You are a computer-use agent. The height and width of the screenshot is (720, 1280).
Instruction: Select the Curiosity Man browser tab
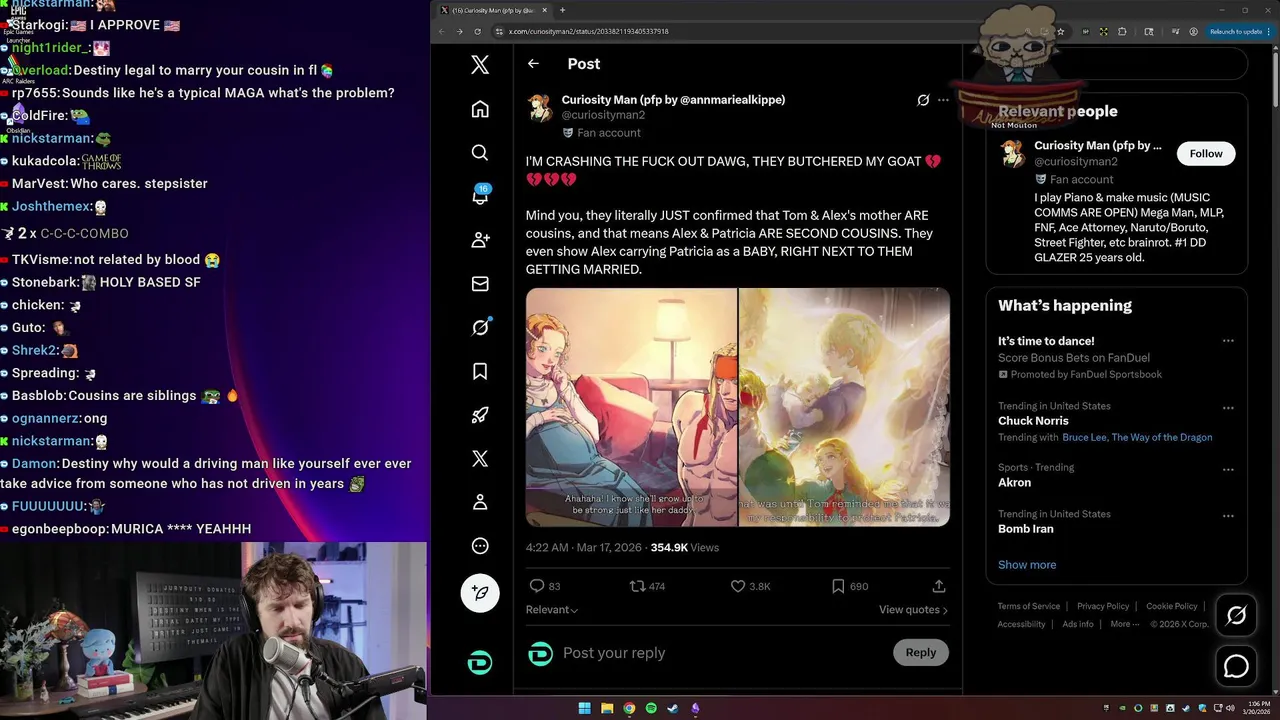click(495, 10)
